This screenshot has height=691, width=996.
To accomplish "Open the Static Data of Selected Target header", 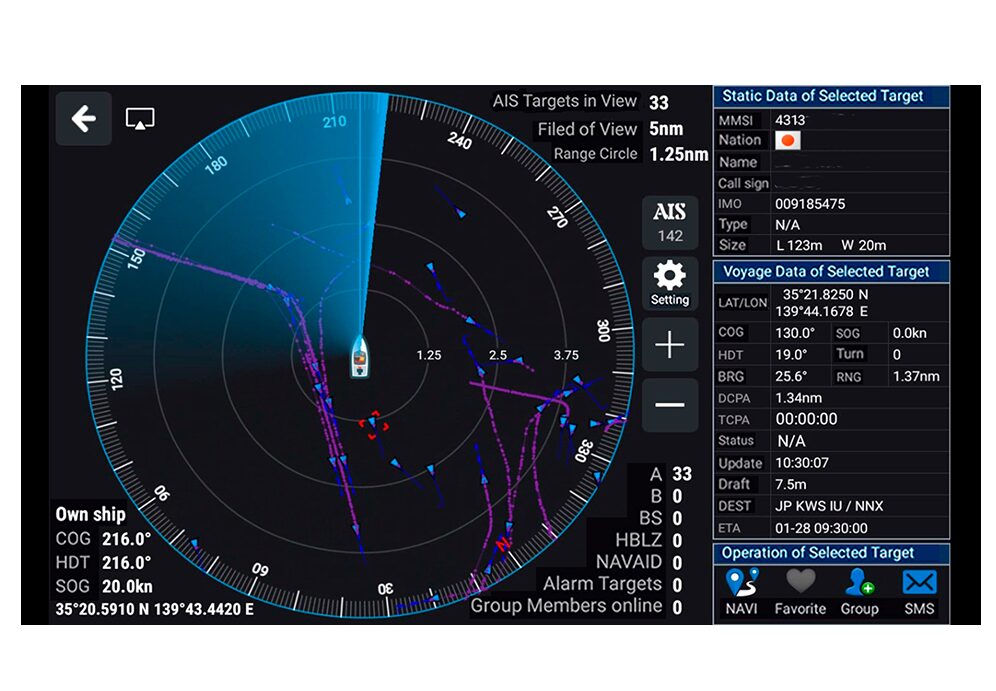I will [x=831, y=96].
